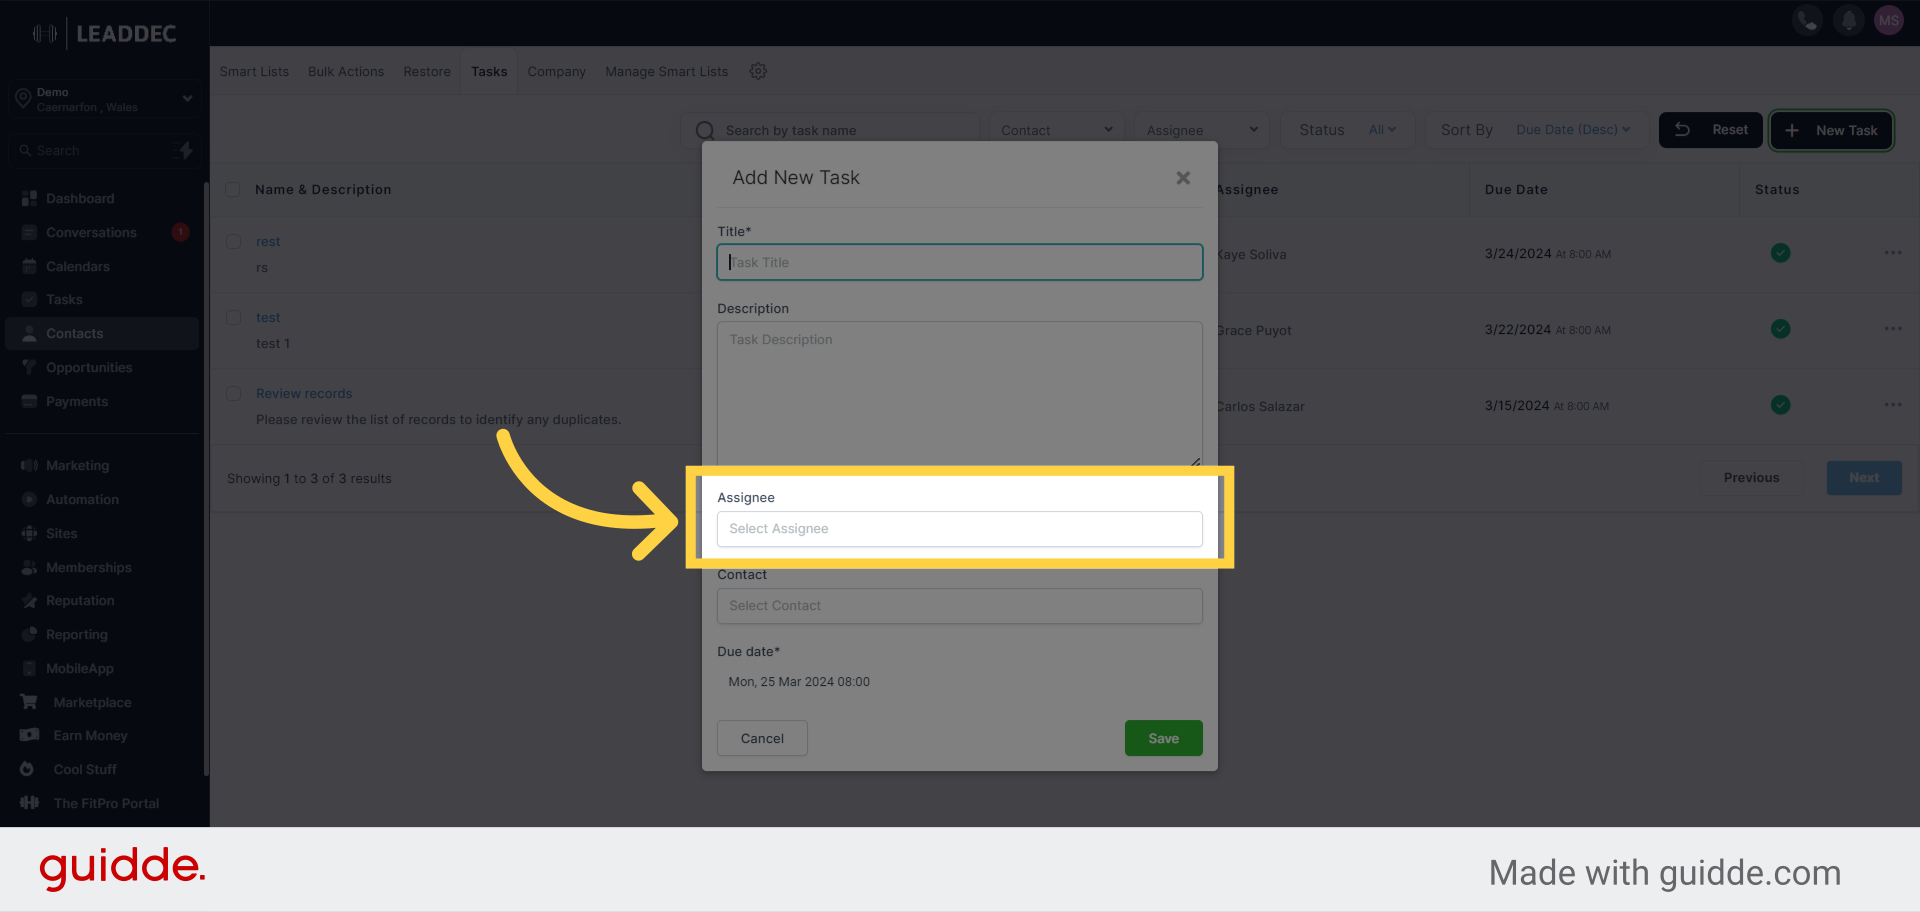Screen dimensions: 1920x912
Task: Open the Opportunities section
Action: pos(89,367)
